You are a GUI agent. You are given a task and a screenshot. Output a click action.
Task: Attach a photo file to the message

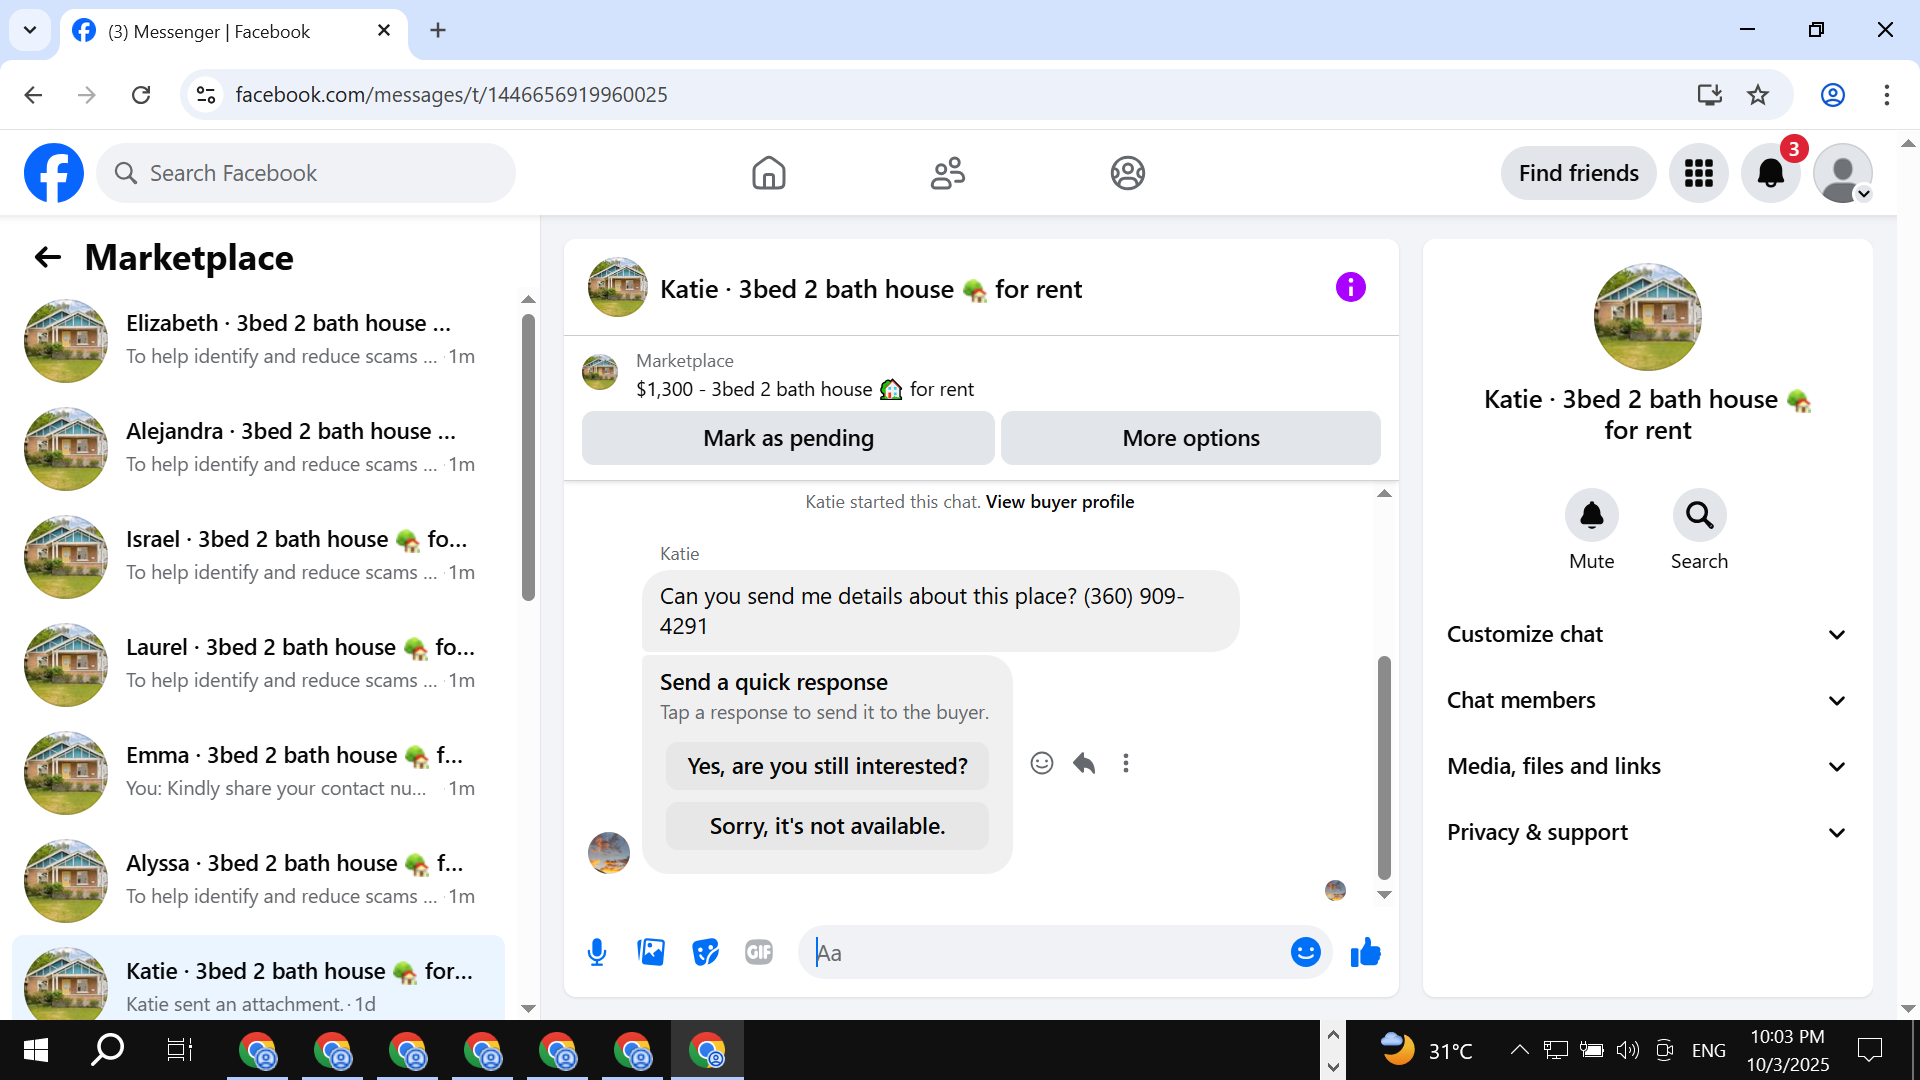tap(651, 952)
